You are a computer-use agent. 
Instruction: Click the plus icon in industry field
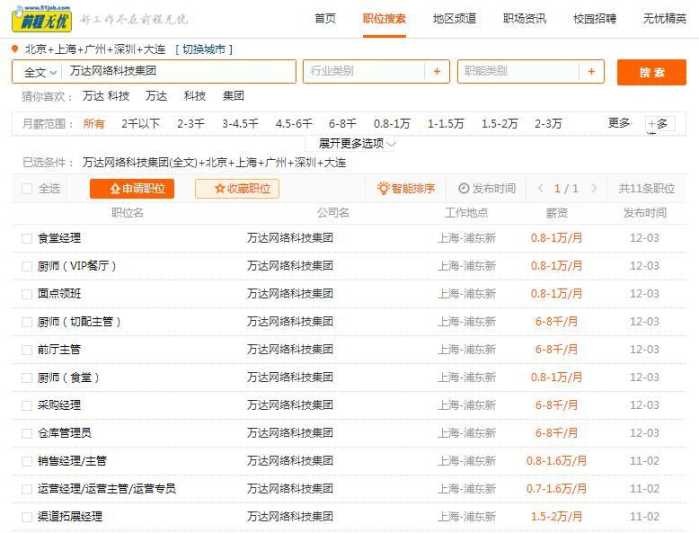click(437, 71)
